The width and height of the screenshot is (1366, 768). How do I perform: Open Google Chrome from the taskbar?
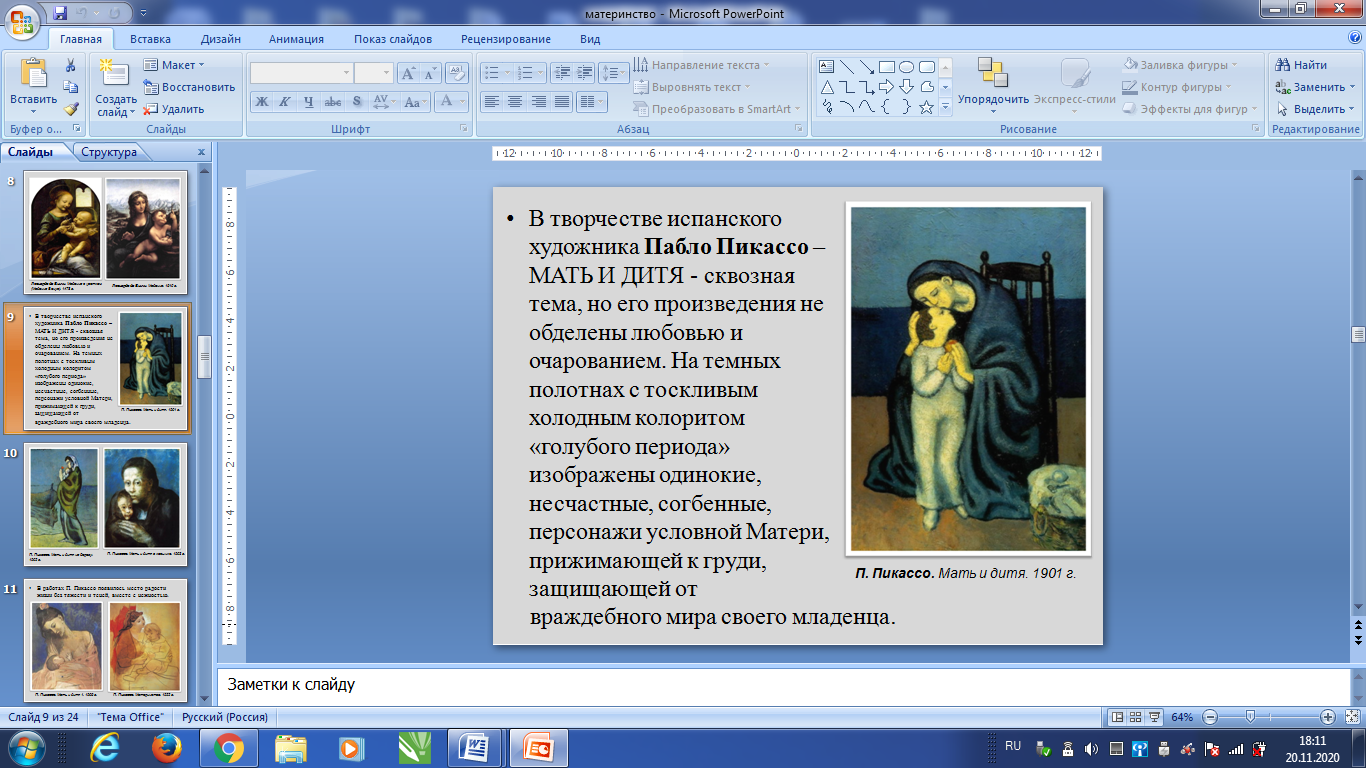tap(228, 748)
